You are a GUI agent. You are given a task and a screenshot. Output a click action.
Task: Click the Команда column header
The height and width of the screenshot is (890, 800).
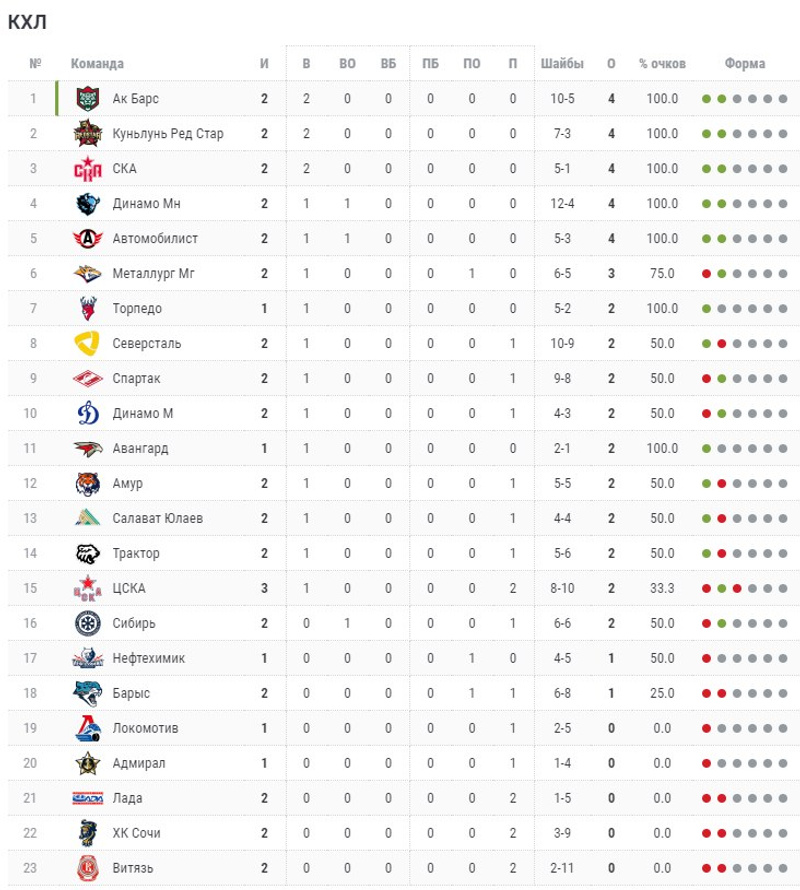[97, 64]
